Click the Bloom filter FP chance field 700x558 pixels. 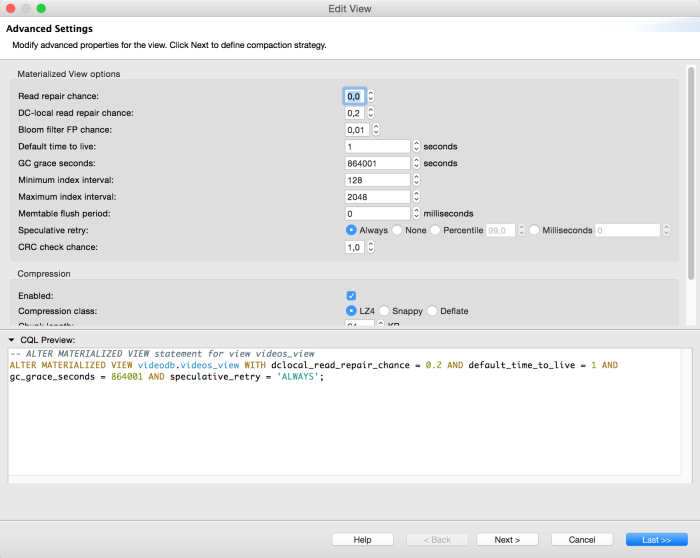(357, 130)
